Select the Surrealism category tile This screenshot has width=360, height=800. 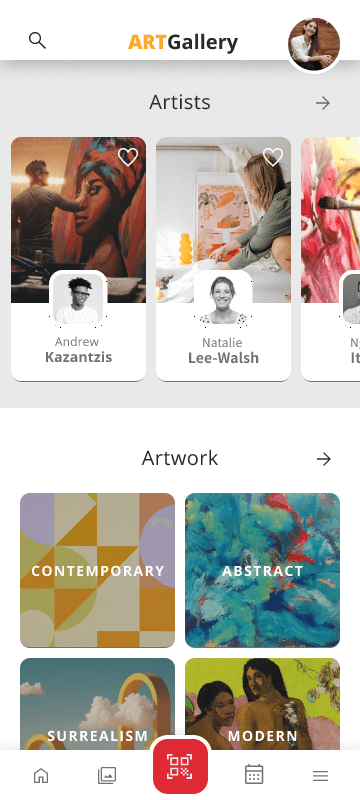point(97,704)
